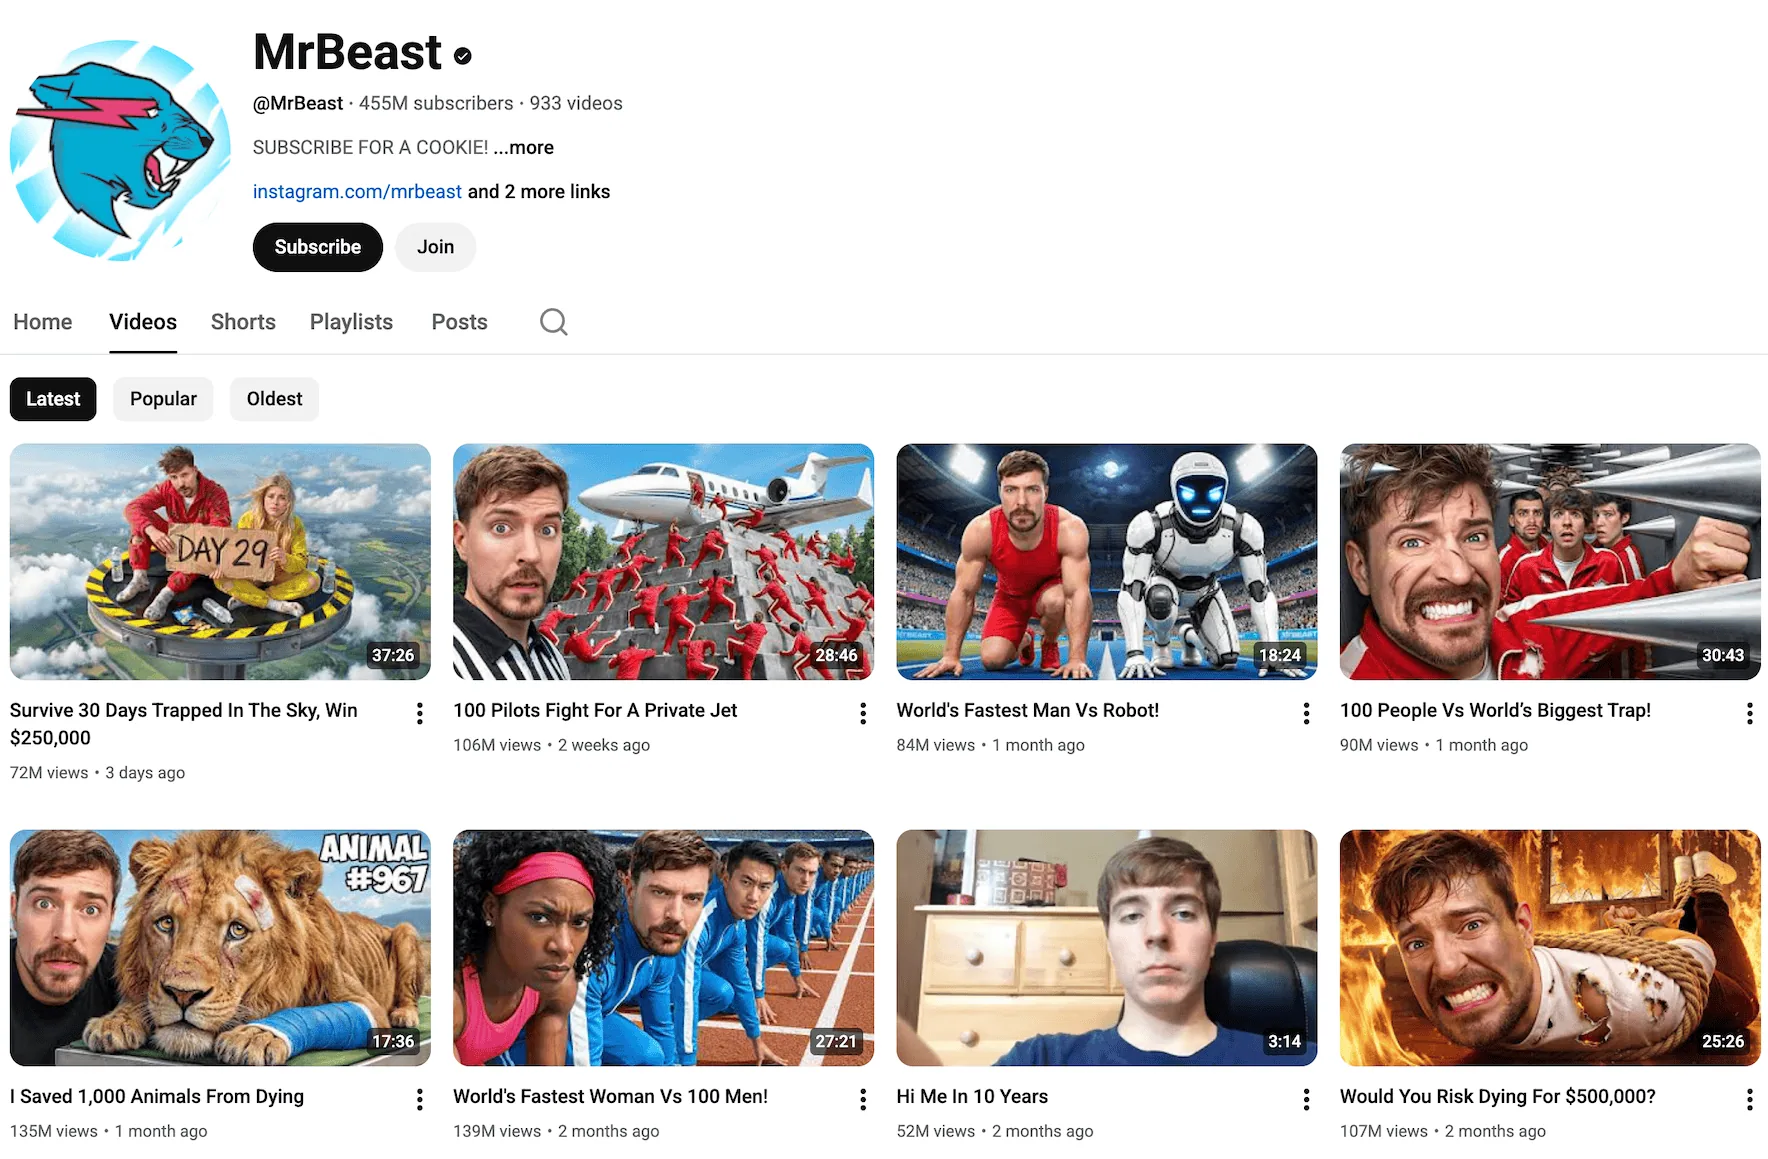Open the instagram.com/mrbeast link
The image size is (1768, 1159).
click(356, 191)
